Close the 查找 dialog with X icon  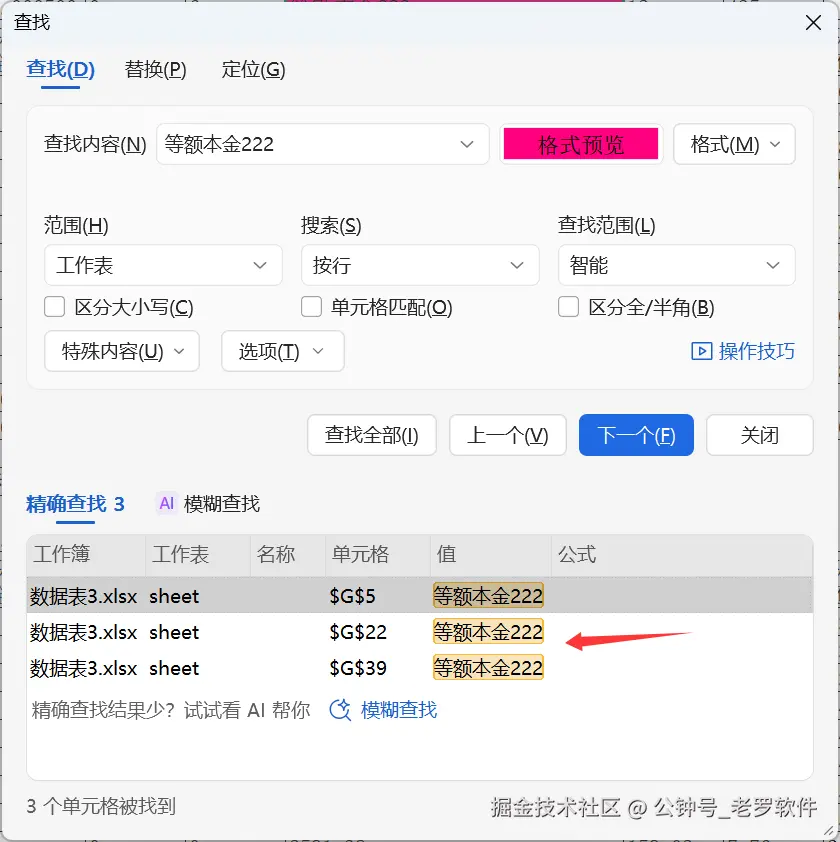tap(813, 23)
